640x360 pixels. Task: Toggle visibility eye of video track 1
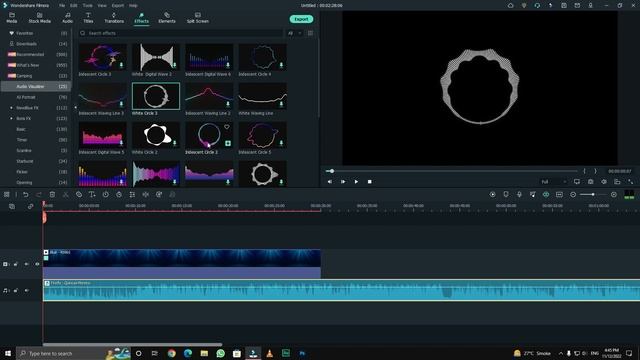point(37,264)
